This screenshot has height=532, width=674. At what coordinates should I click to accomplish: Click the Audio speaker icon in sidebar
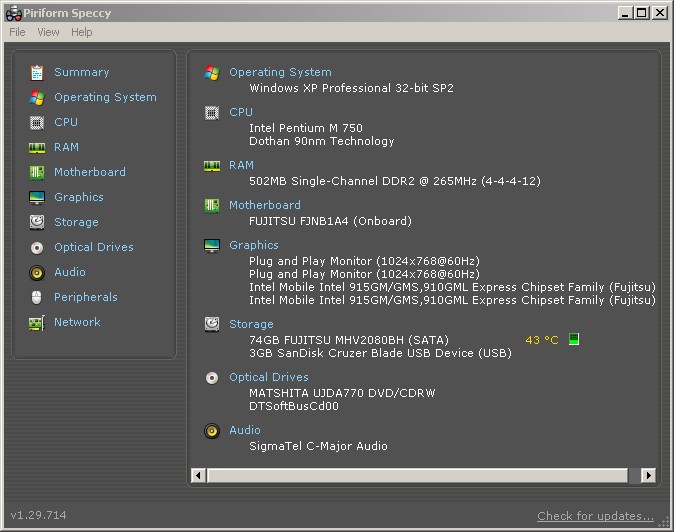click(37, 273)
